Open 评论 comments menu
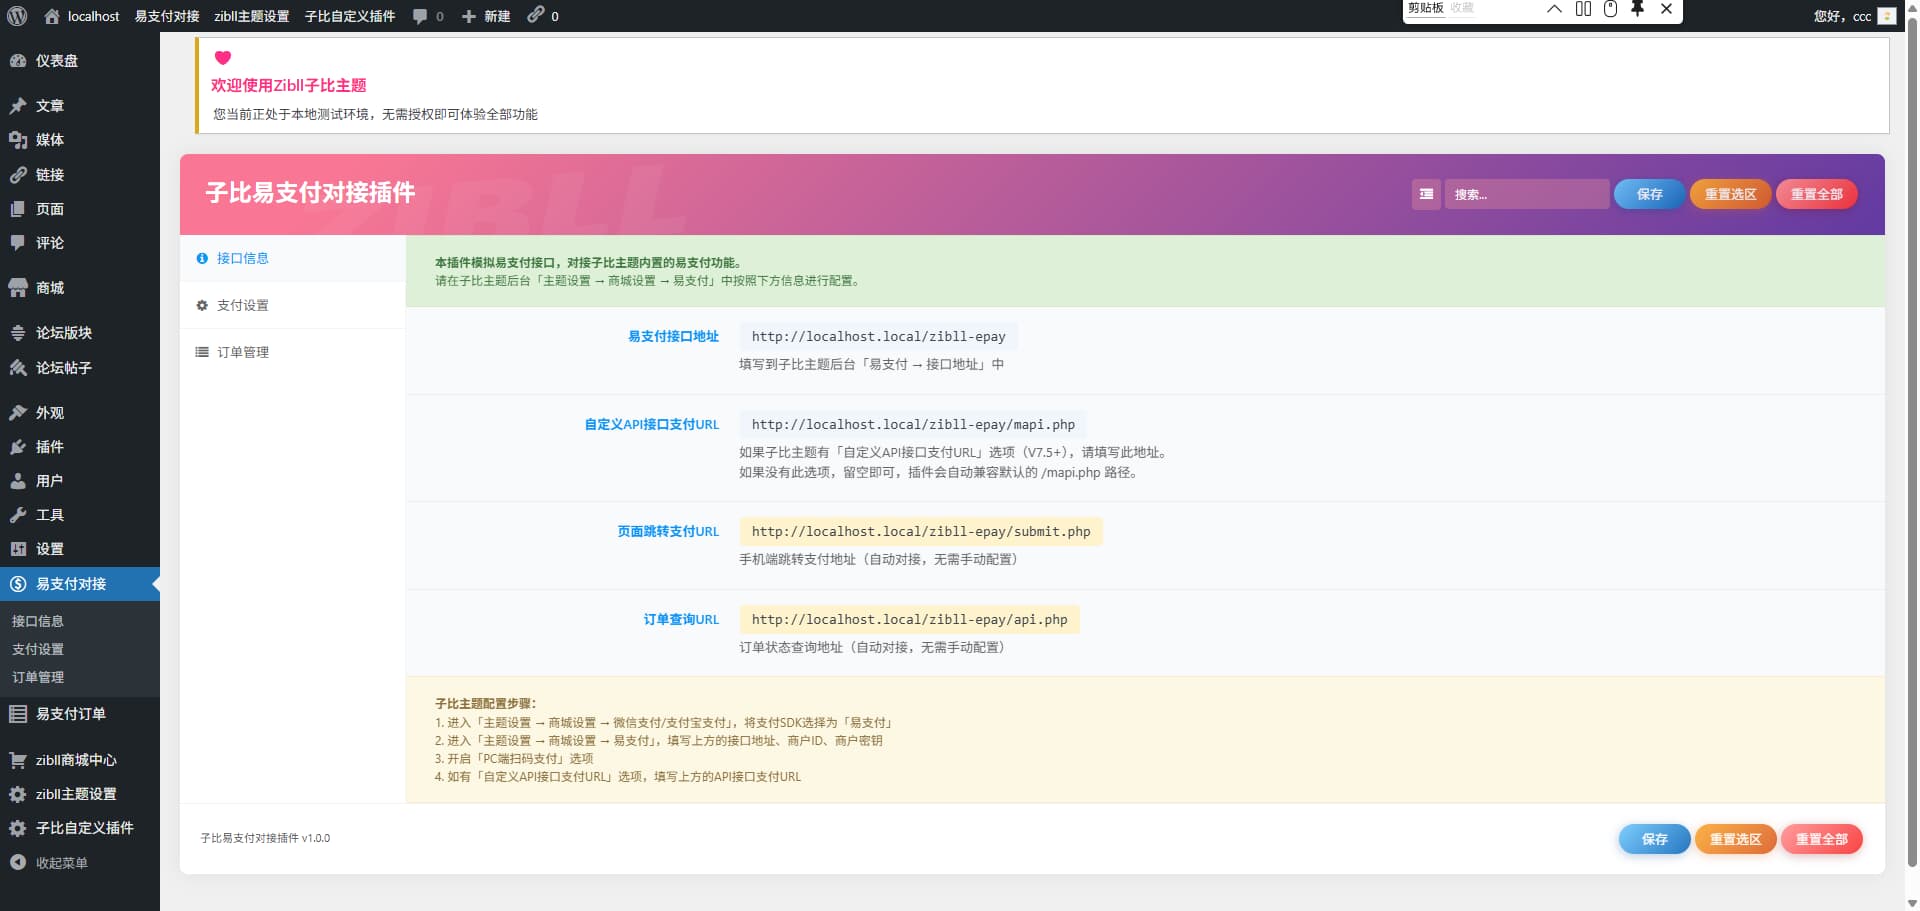This screenshot has width=1920, height=911. (80, 243)
